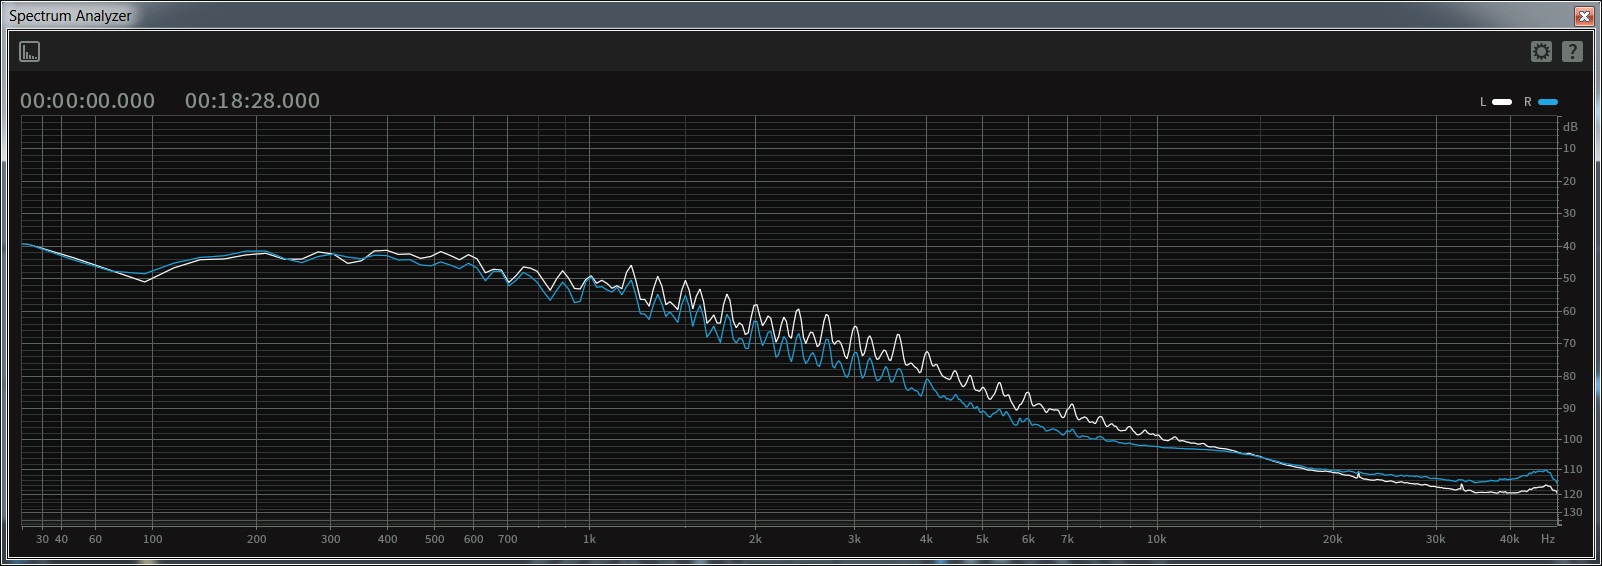Click the 120 mark on dB scale
The height and width of the screenshot is (566, 1602).
pos(1572,494)
